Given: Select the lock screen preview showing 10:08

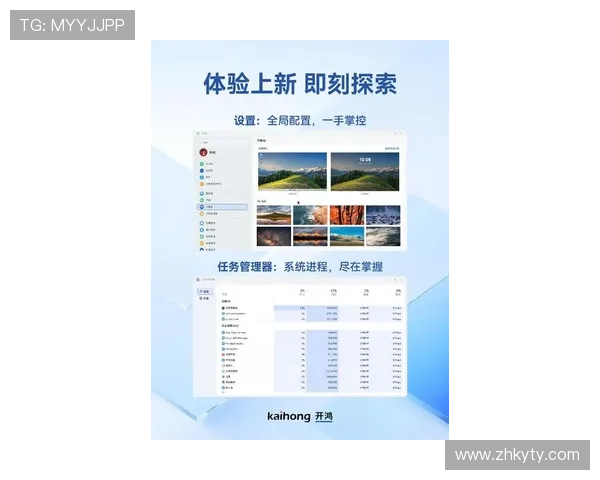Looking at the screenshot, I should coord(365,171).
